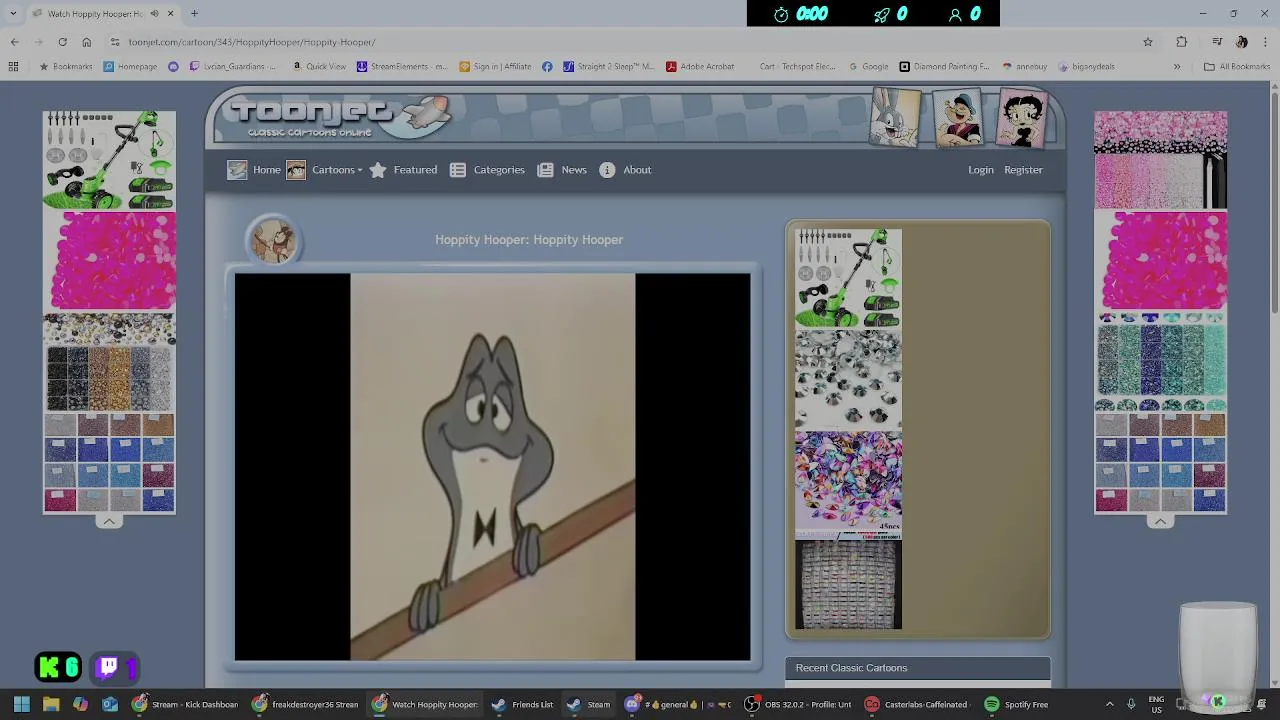Open the Diamond Painting bookmark

click(944, 67)
